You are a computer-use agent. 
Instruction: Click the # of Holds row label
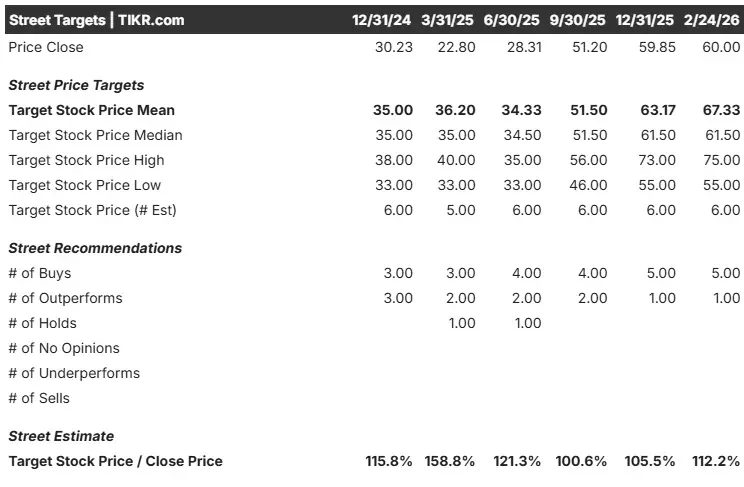click(43, 323)
